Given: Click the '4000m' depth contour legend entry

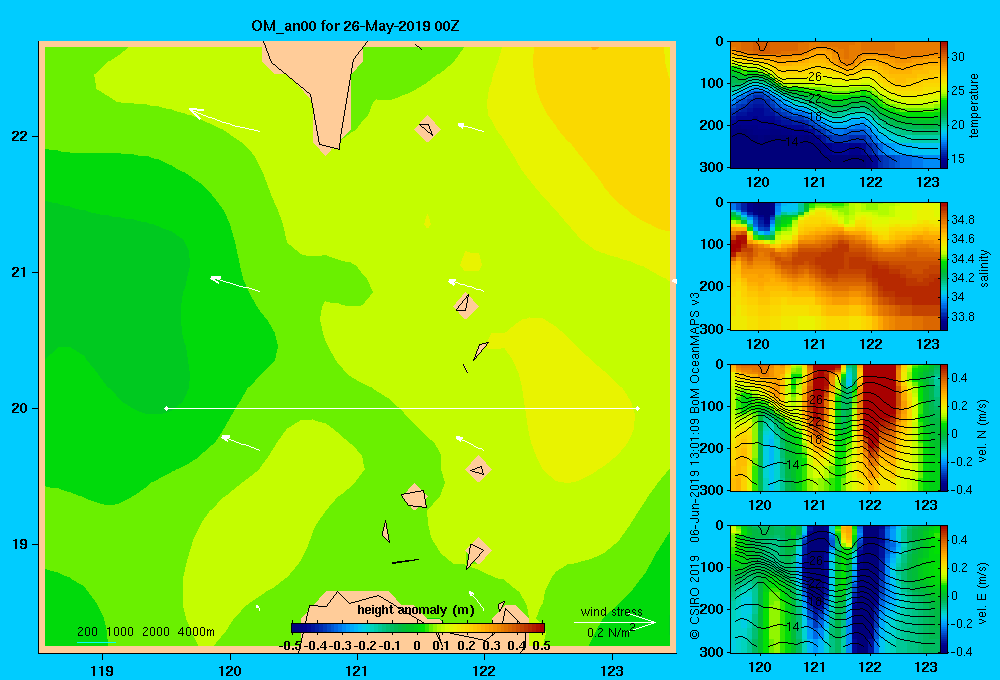Looking at the screenshot, I should pos(196,632).
